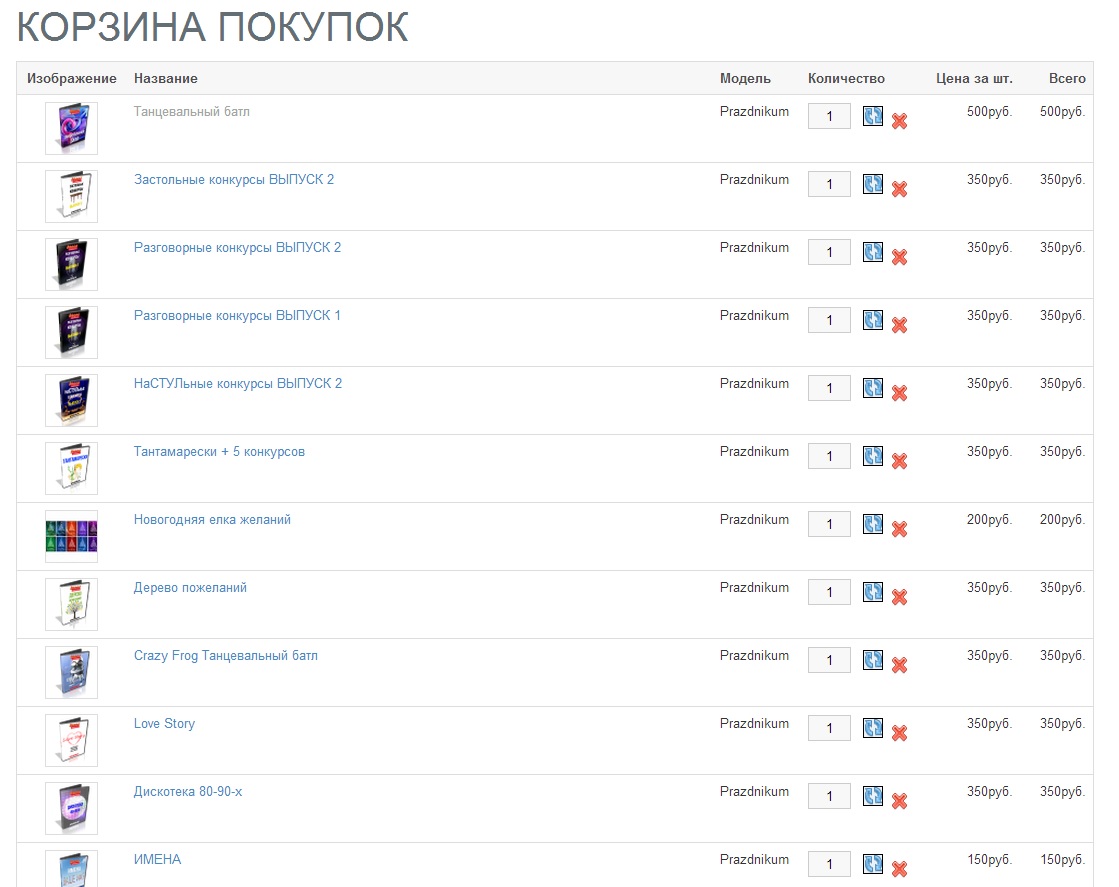Remove Дискотека 80-90-х from cart

(x=899, y=801)
